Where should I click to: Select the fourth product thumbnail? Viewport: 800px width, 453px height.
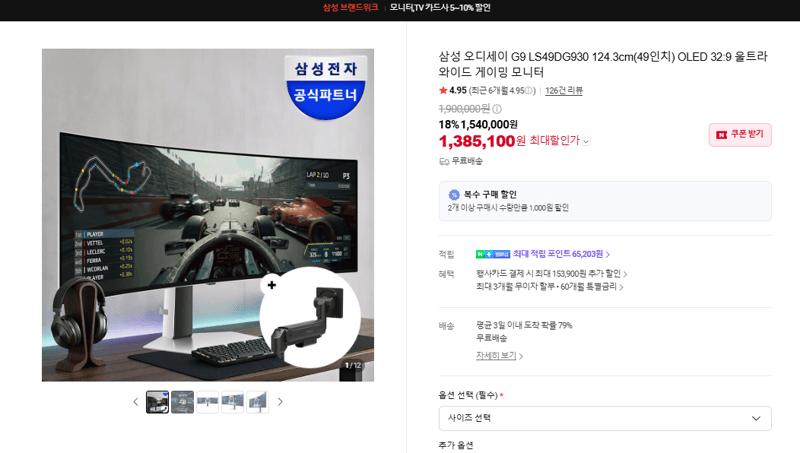pos(233,402)
